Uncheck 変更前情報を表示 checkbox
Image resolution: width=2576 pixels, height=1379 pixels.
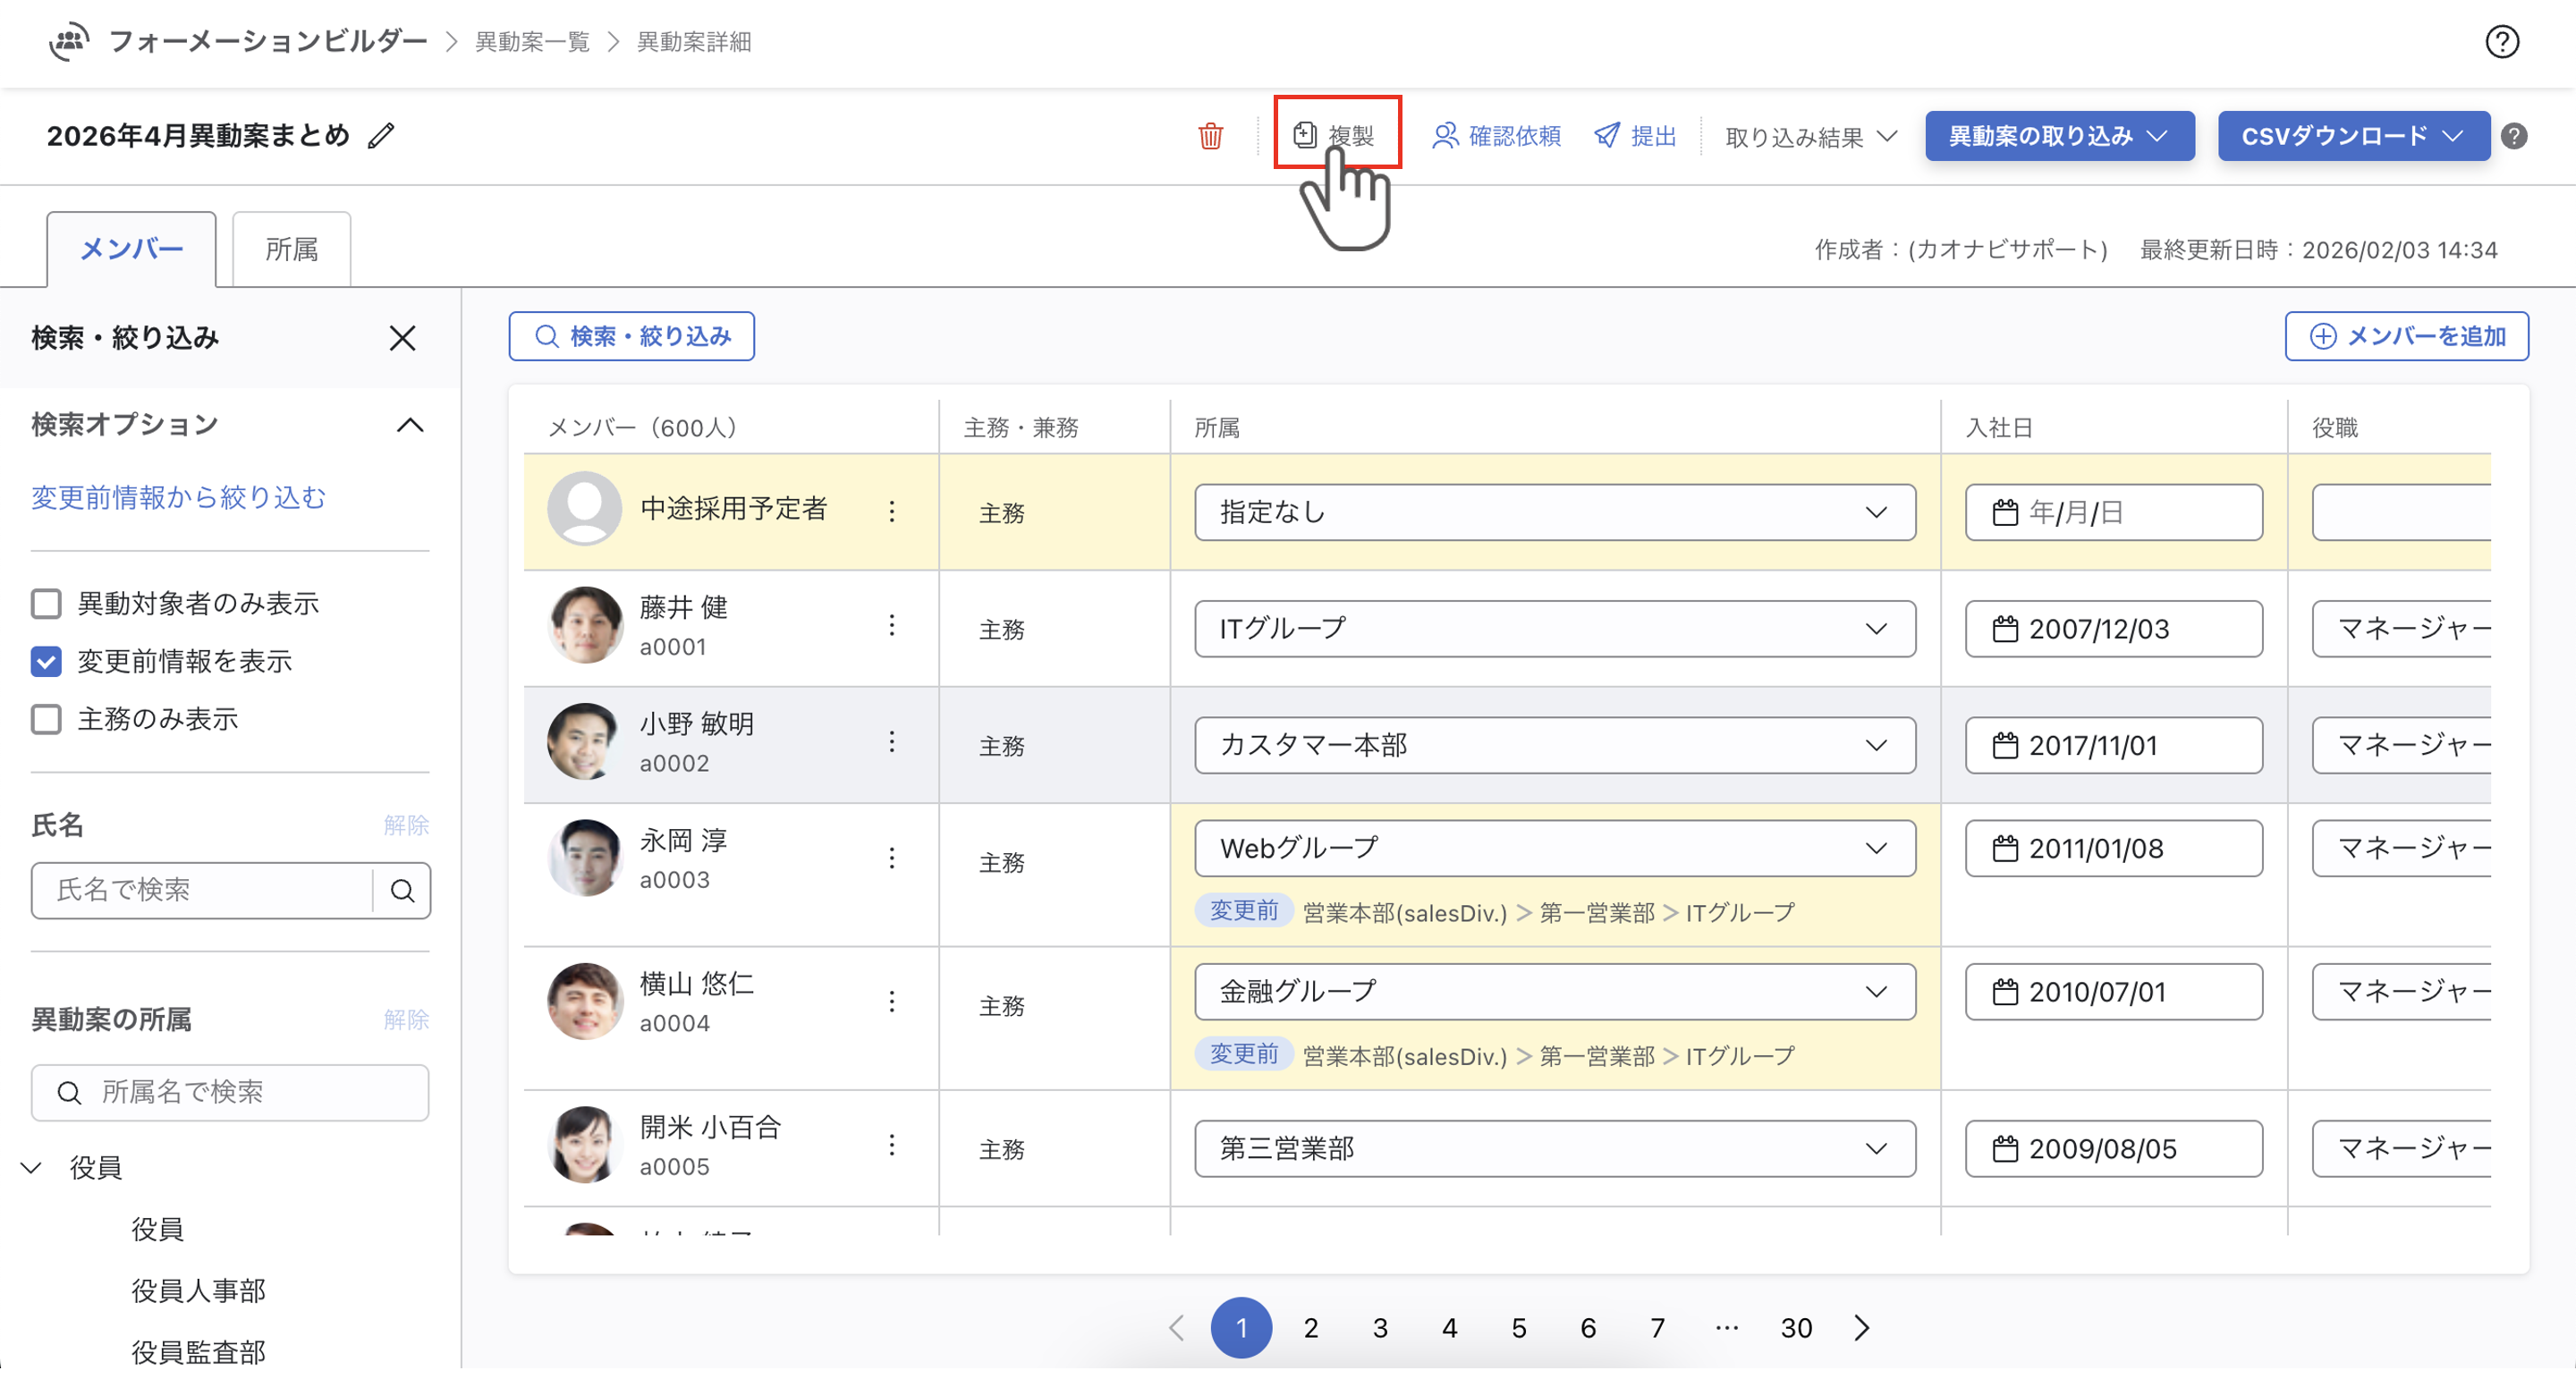coord(46,662)
